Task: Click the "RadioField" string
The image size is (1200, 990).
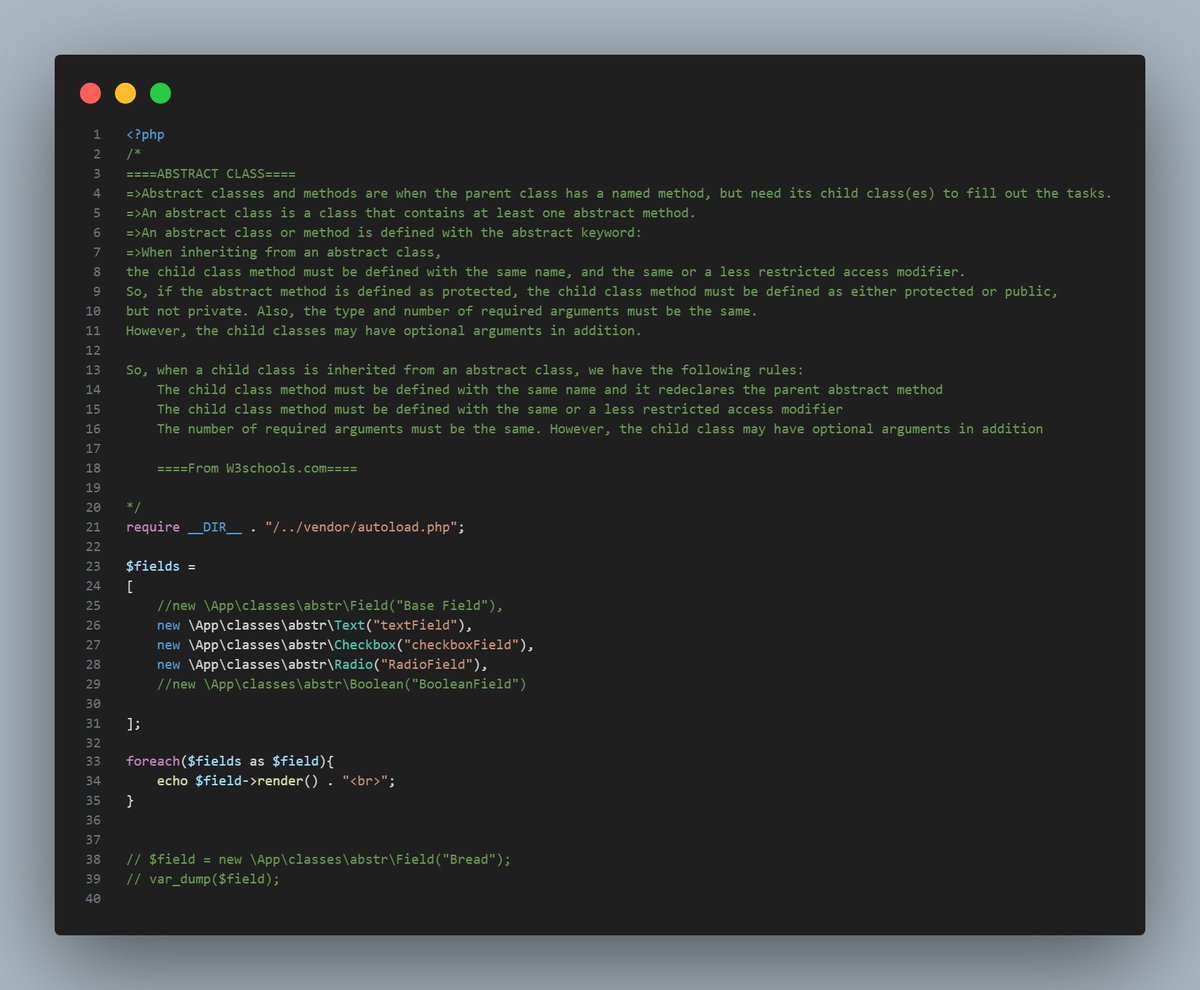Action: click(427, 664)
